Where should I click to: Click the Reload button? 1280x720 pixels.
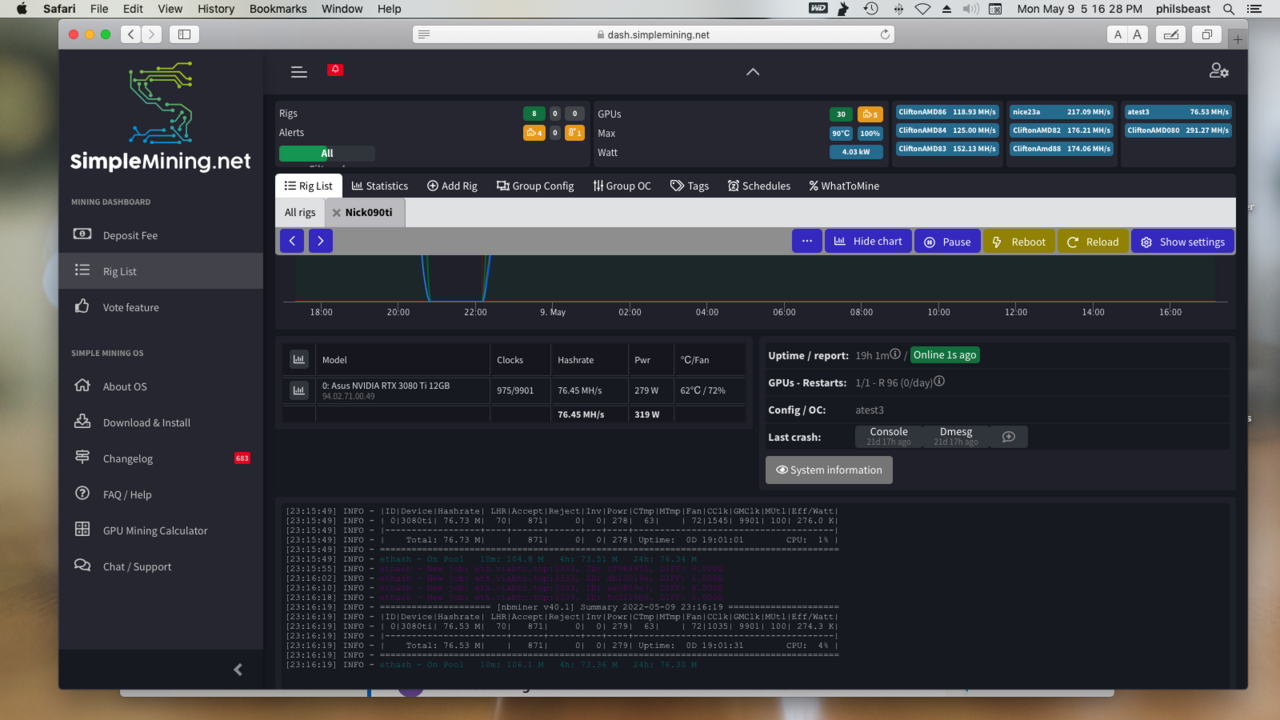click(1093, 241)
